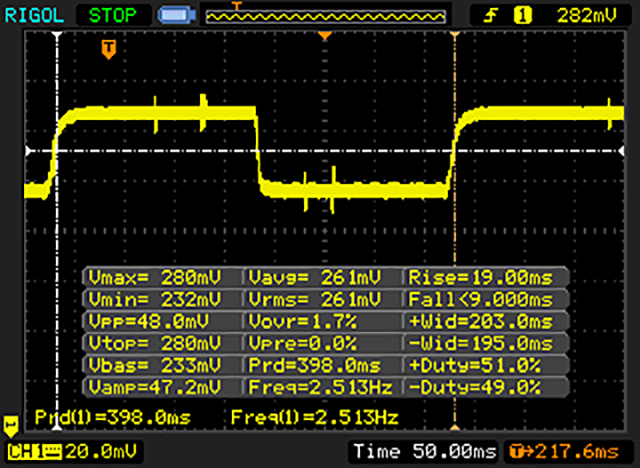Viewport: 640px width, 468px height.
Task: Click the orange center time reference triangle
Action: 325,36
